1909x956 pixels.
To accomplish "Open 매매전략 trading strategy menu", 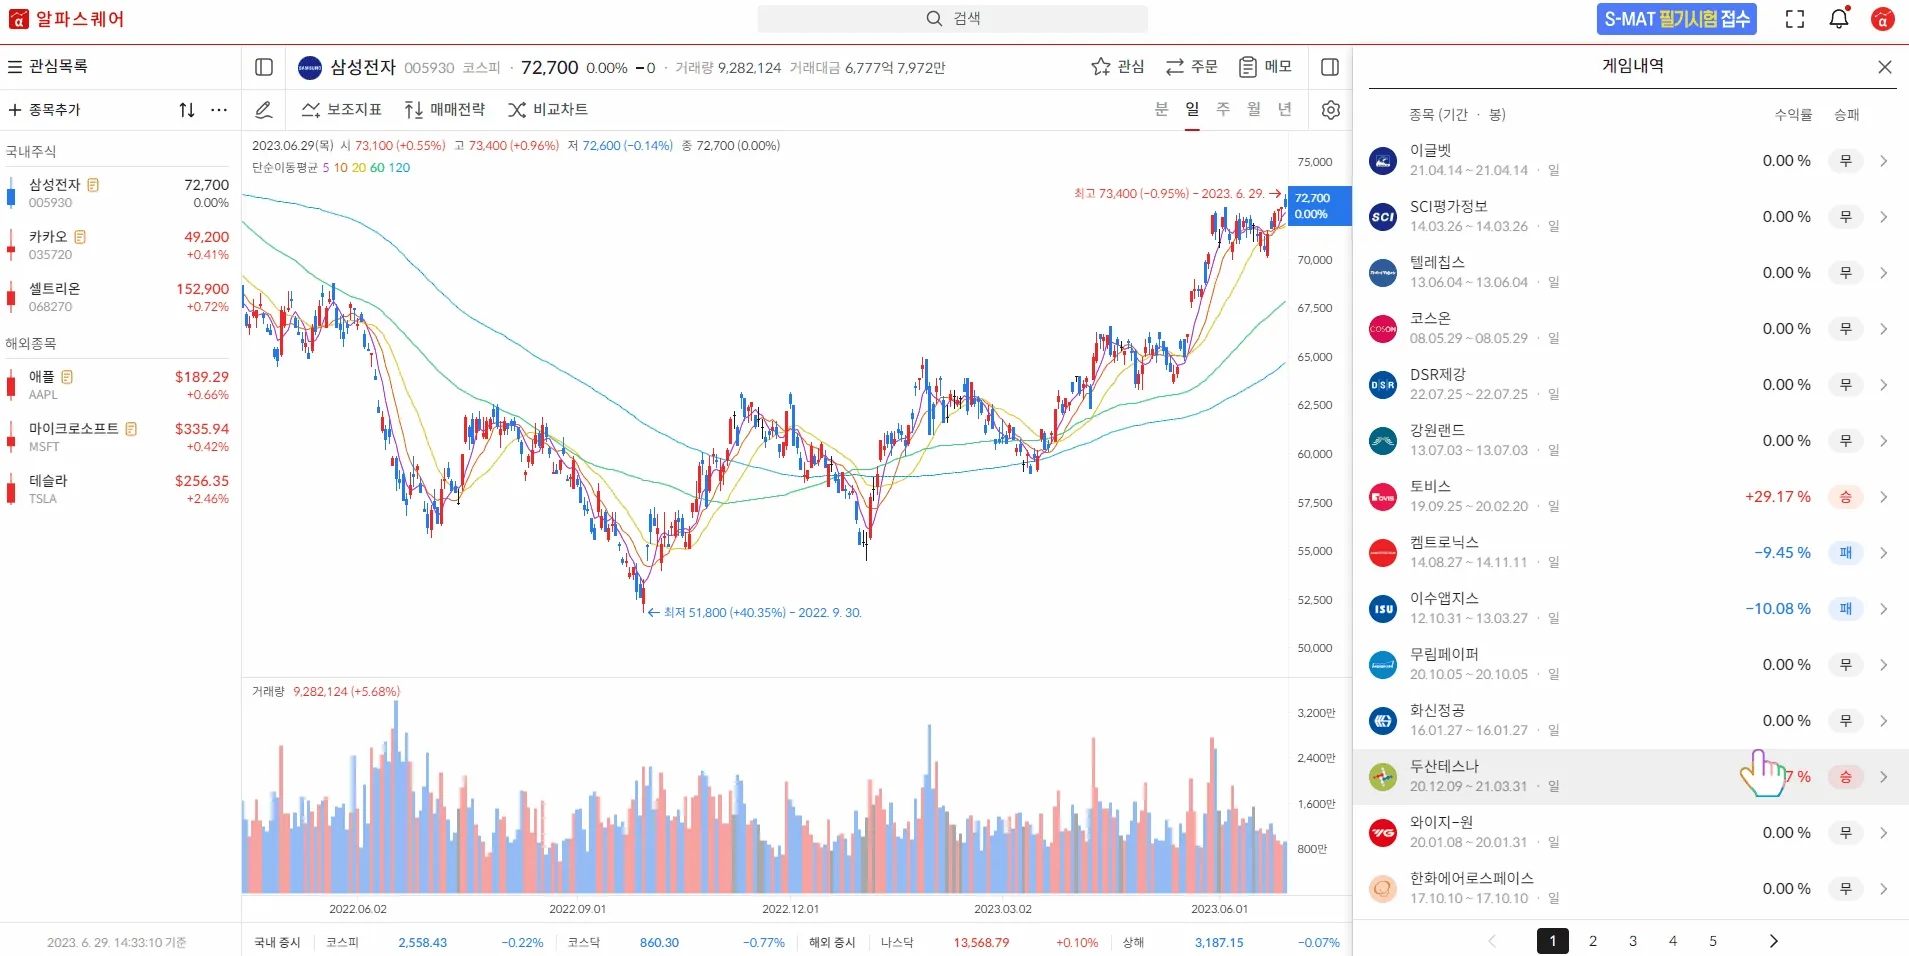I will point(445,110).
